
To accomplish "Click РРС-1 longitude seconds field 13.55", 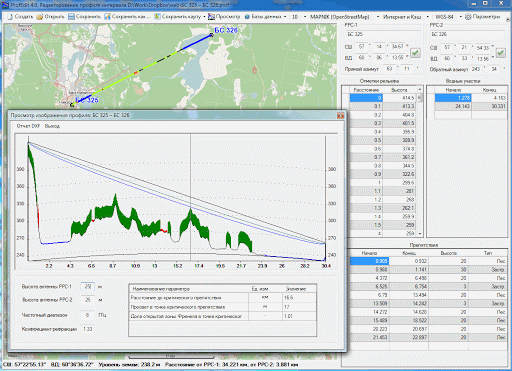I will click(x=397, y=58).
